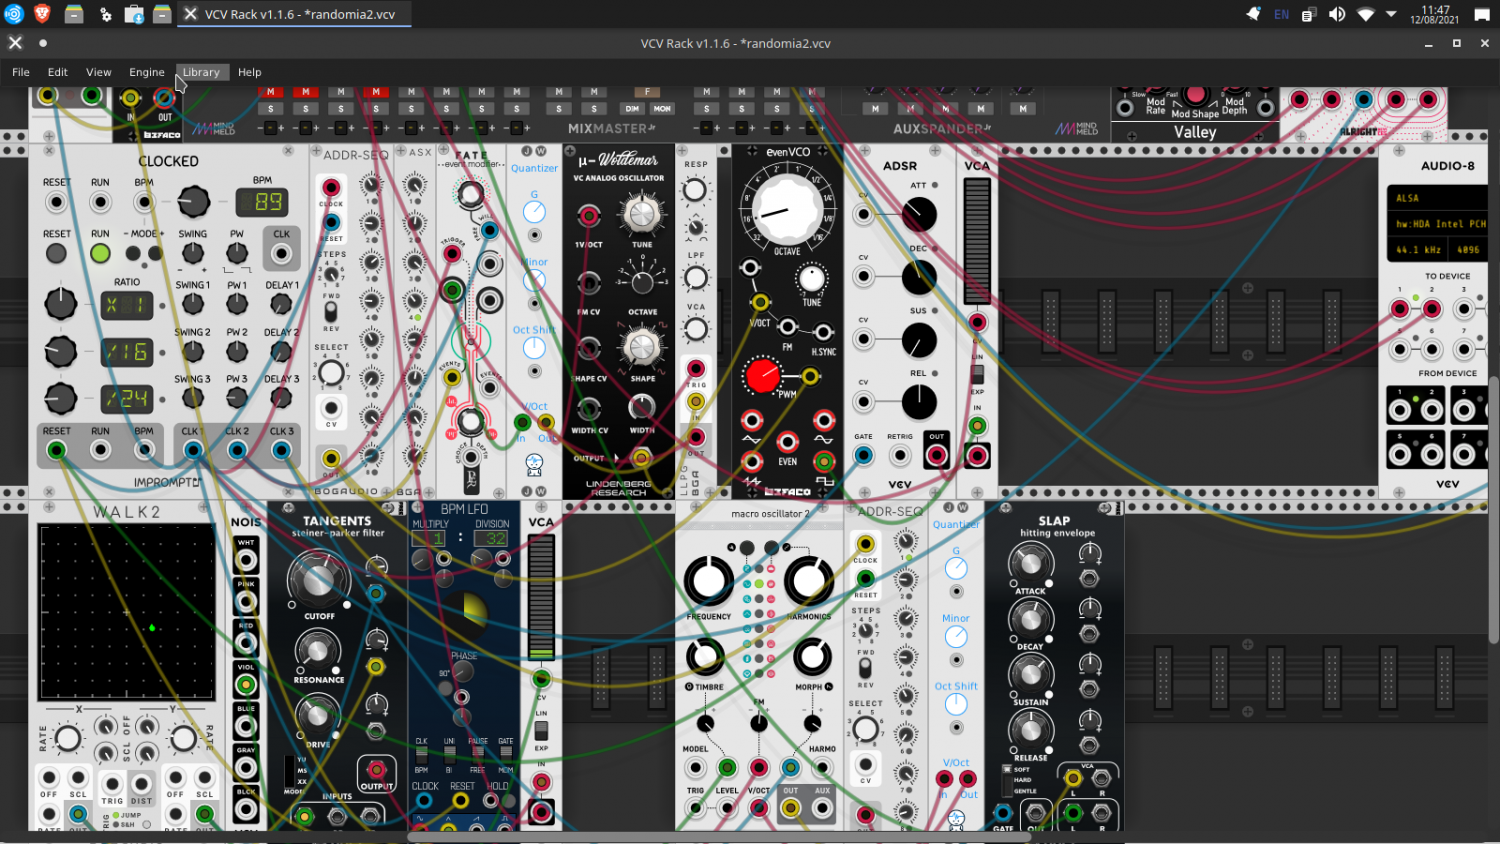This screenshot has height=844, width=1500.
Task: Toggle the green RUN button on Clocked
Action: (100, 253)
